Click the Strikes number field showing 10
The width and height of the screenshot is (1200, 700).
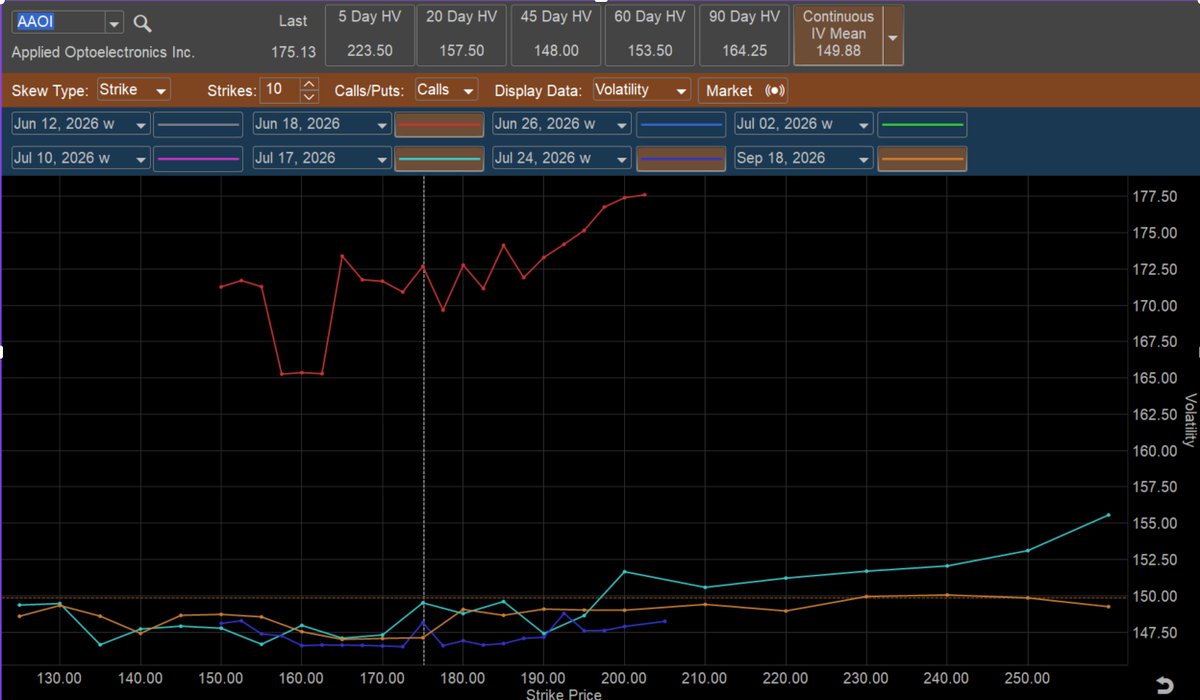point(280,90)
